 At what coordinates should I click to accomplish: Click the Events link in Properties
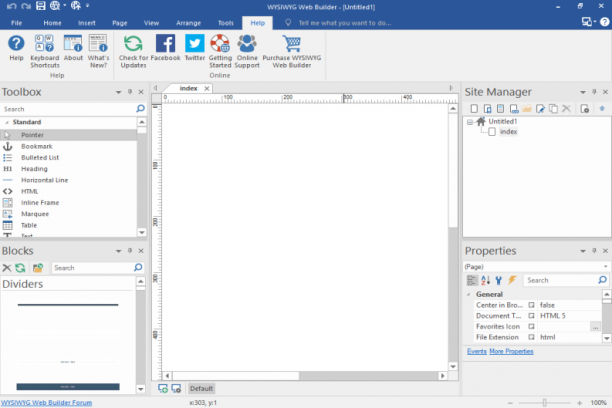pyautogui.click(x=477, y=351)
